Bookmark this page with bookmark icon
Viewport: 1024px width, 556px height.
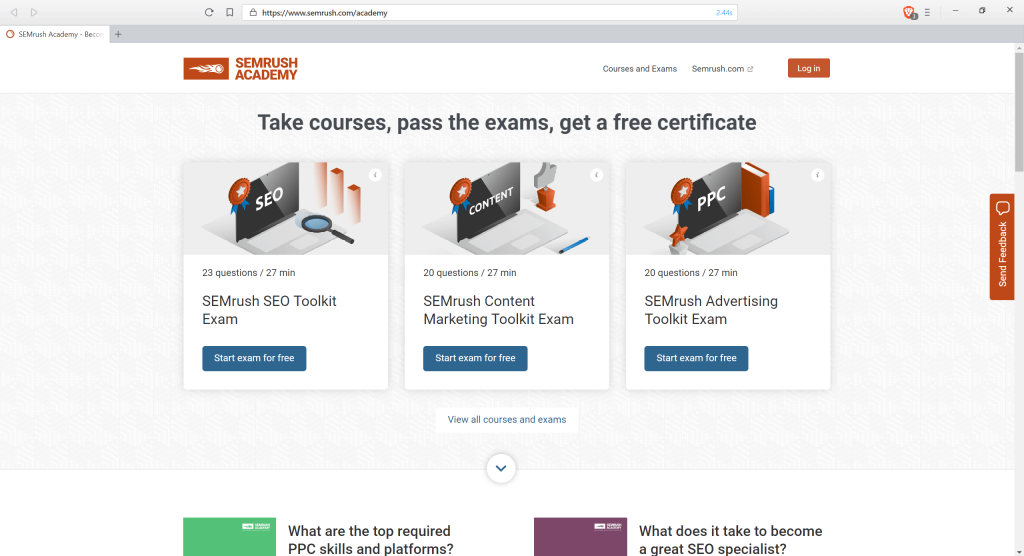click(x=230, y=12)
